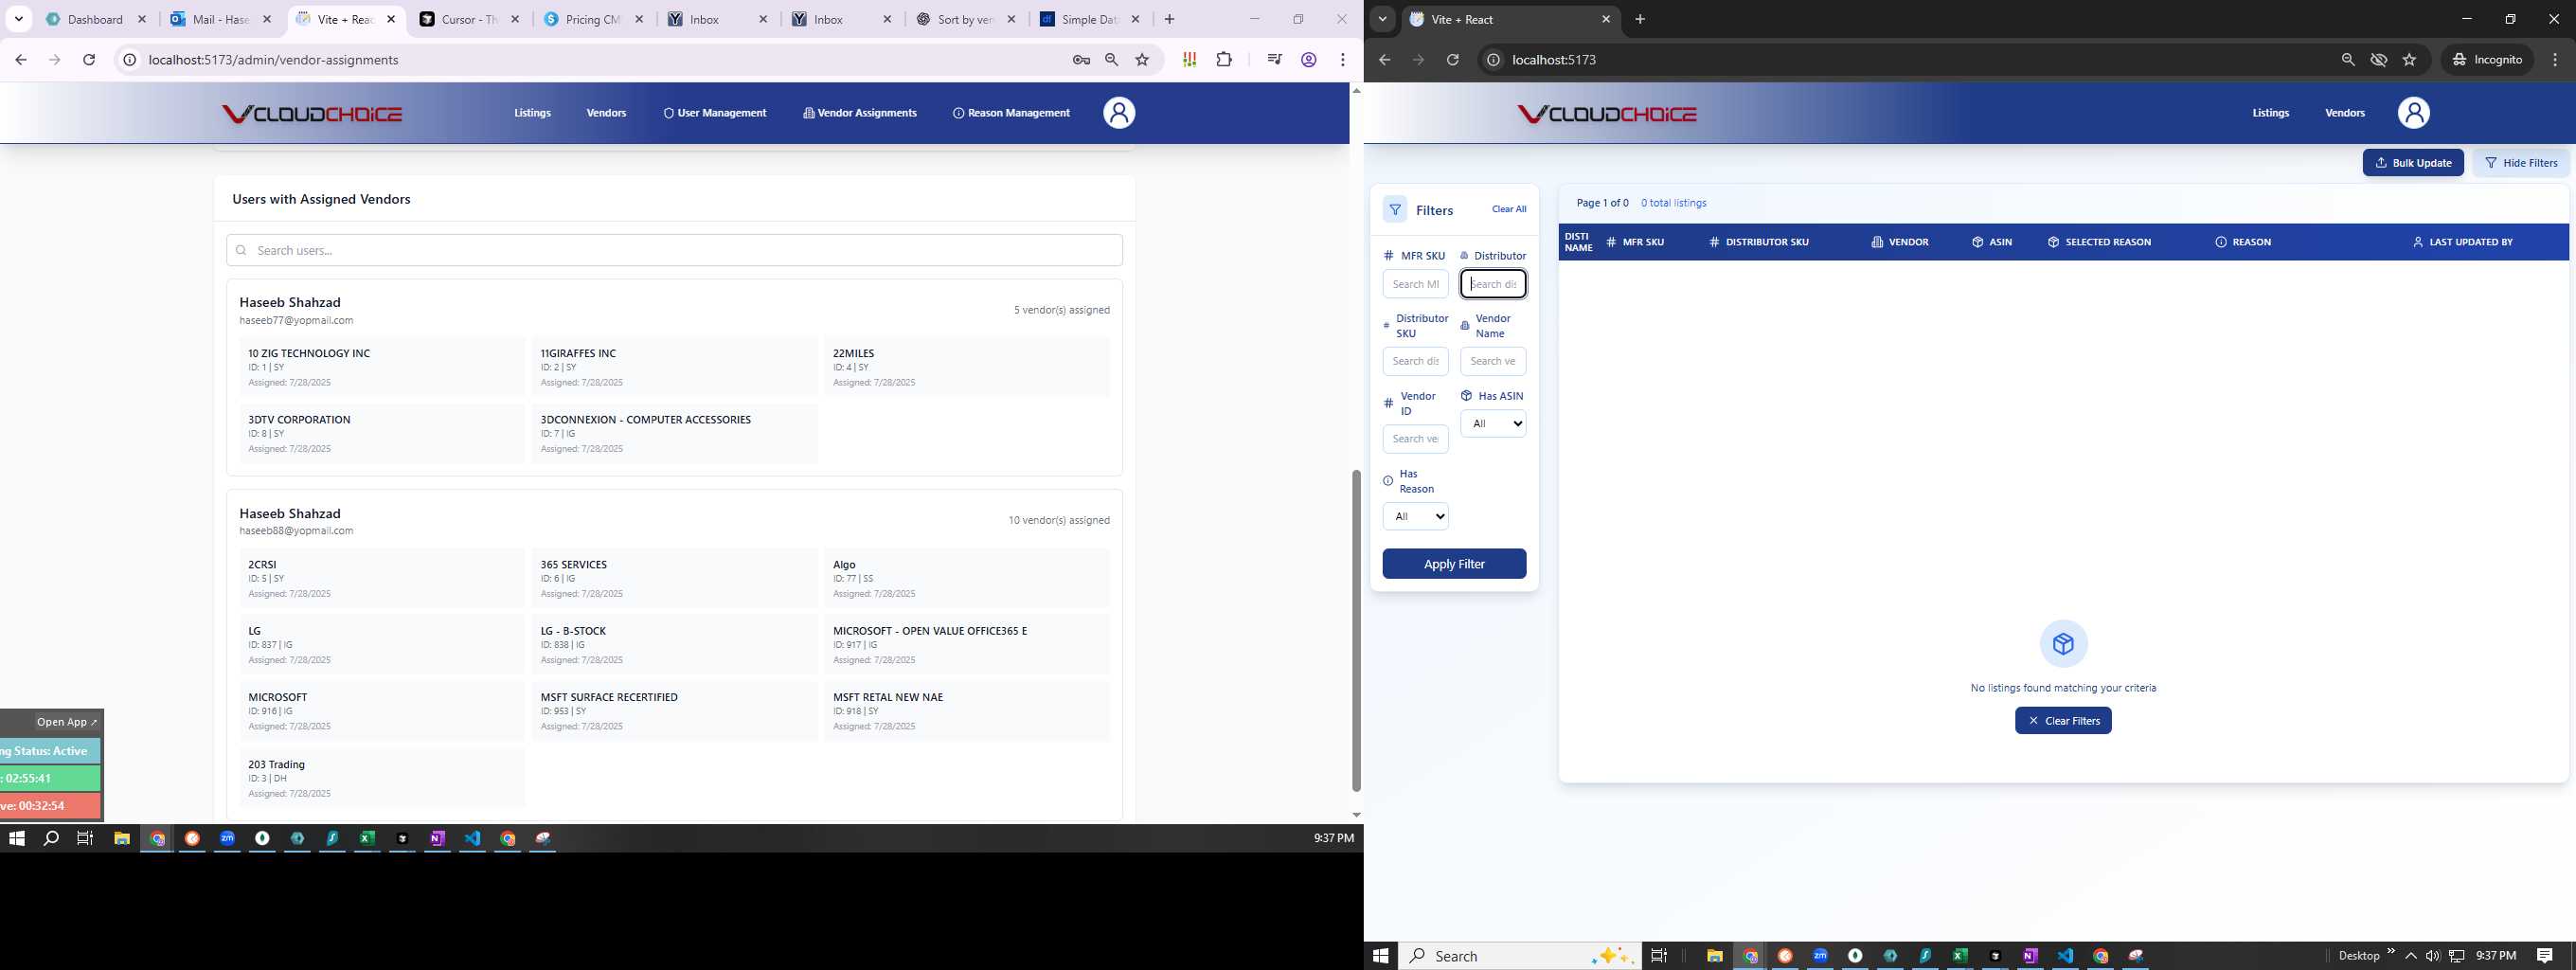2576x970 pixels.
Task: Click the left page vertical scrollbar
Action: [x=1356, y=630]
